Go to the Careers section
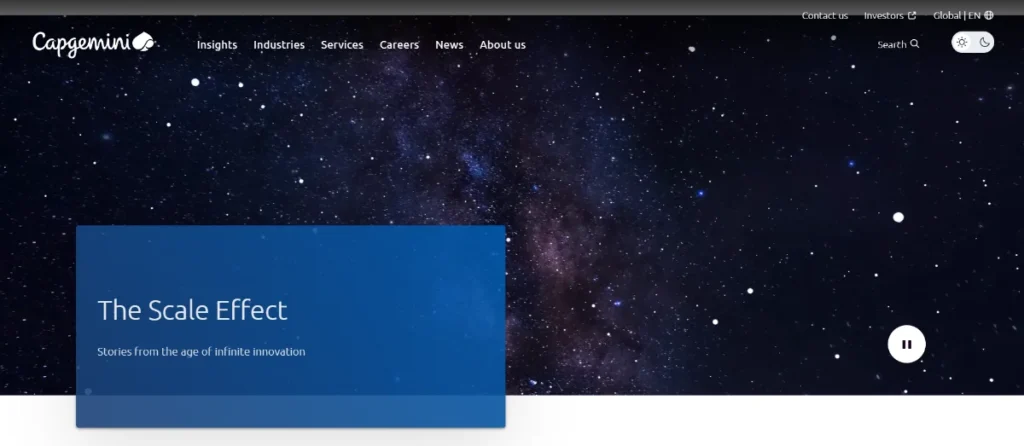 point(399,45)
